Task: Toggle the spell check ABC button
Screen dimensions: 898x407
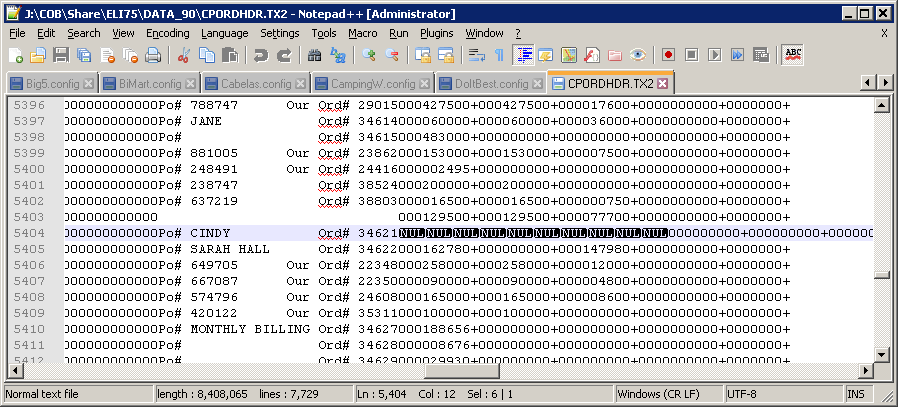Action: [794, 55]
